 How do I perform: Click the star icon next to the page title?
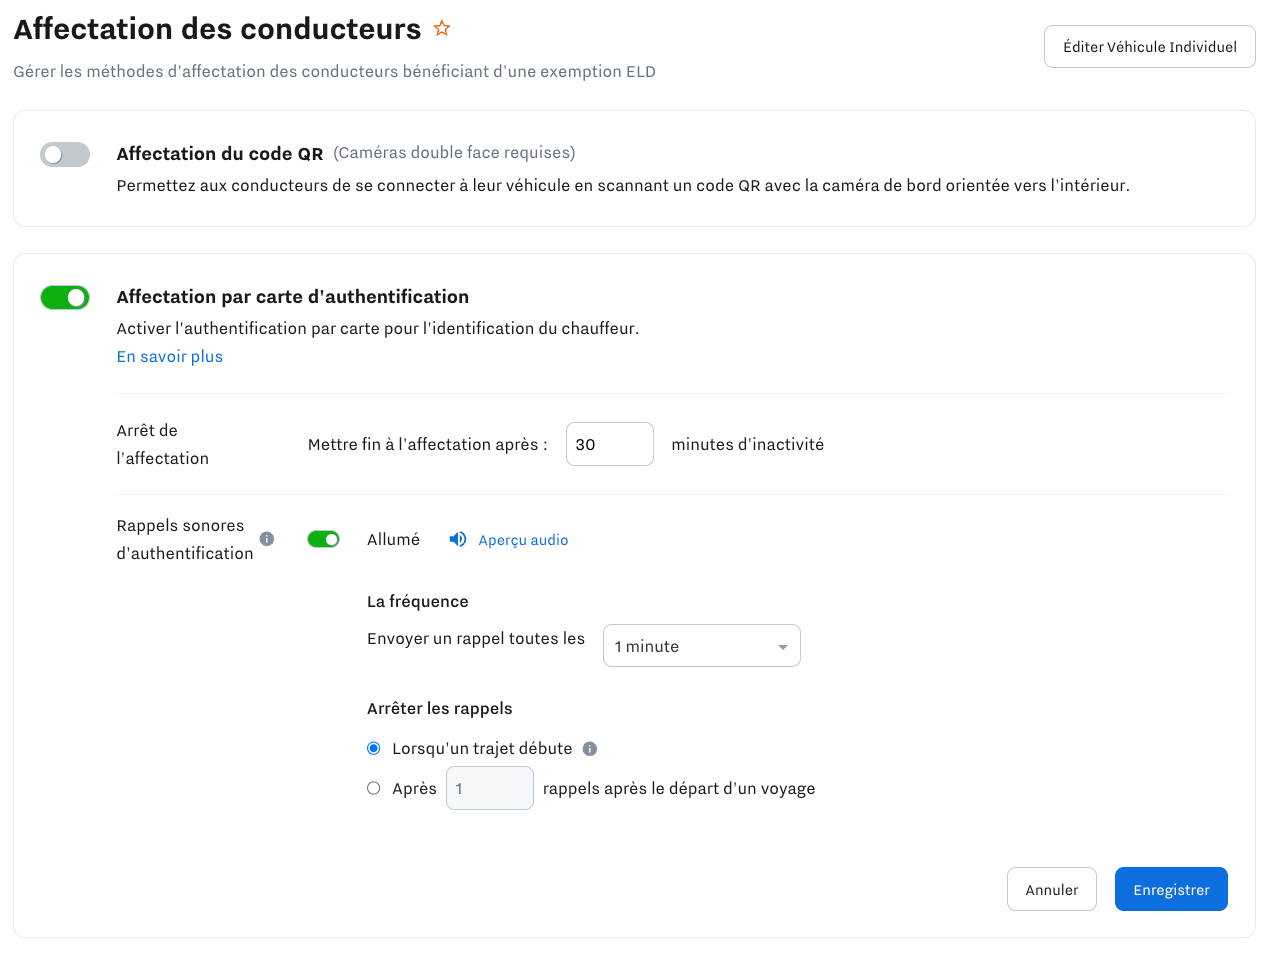click(442, 28)
